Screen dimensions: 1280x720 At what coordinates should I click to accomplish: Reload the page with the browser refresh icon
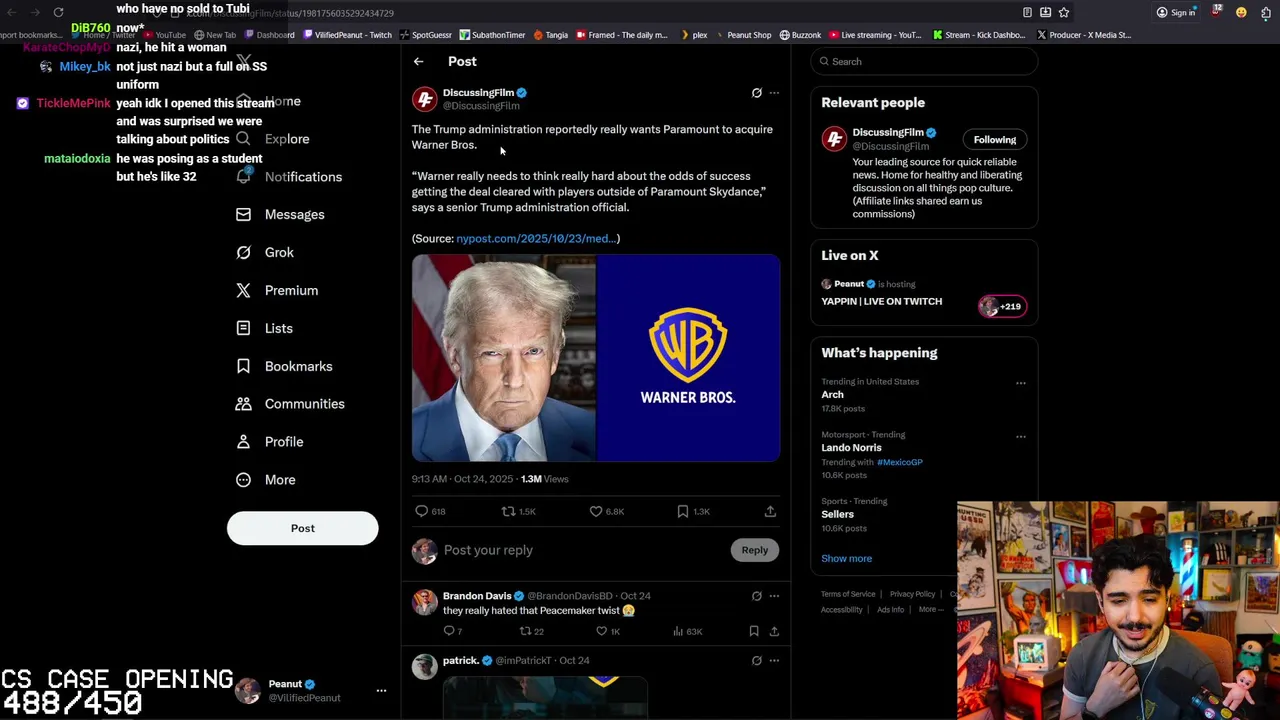point(58,13)
